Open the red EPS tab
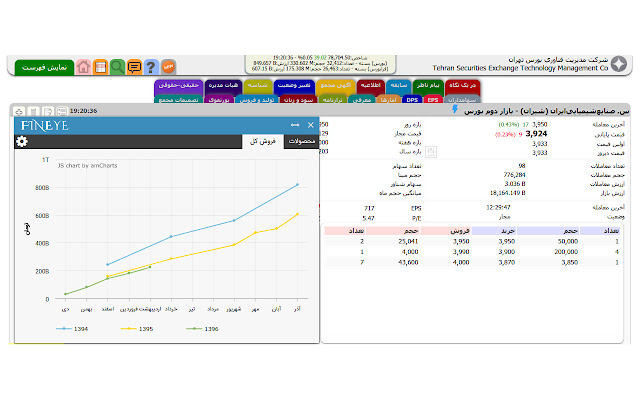Viewport: 640px width, 400px height. pos(433,100)
